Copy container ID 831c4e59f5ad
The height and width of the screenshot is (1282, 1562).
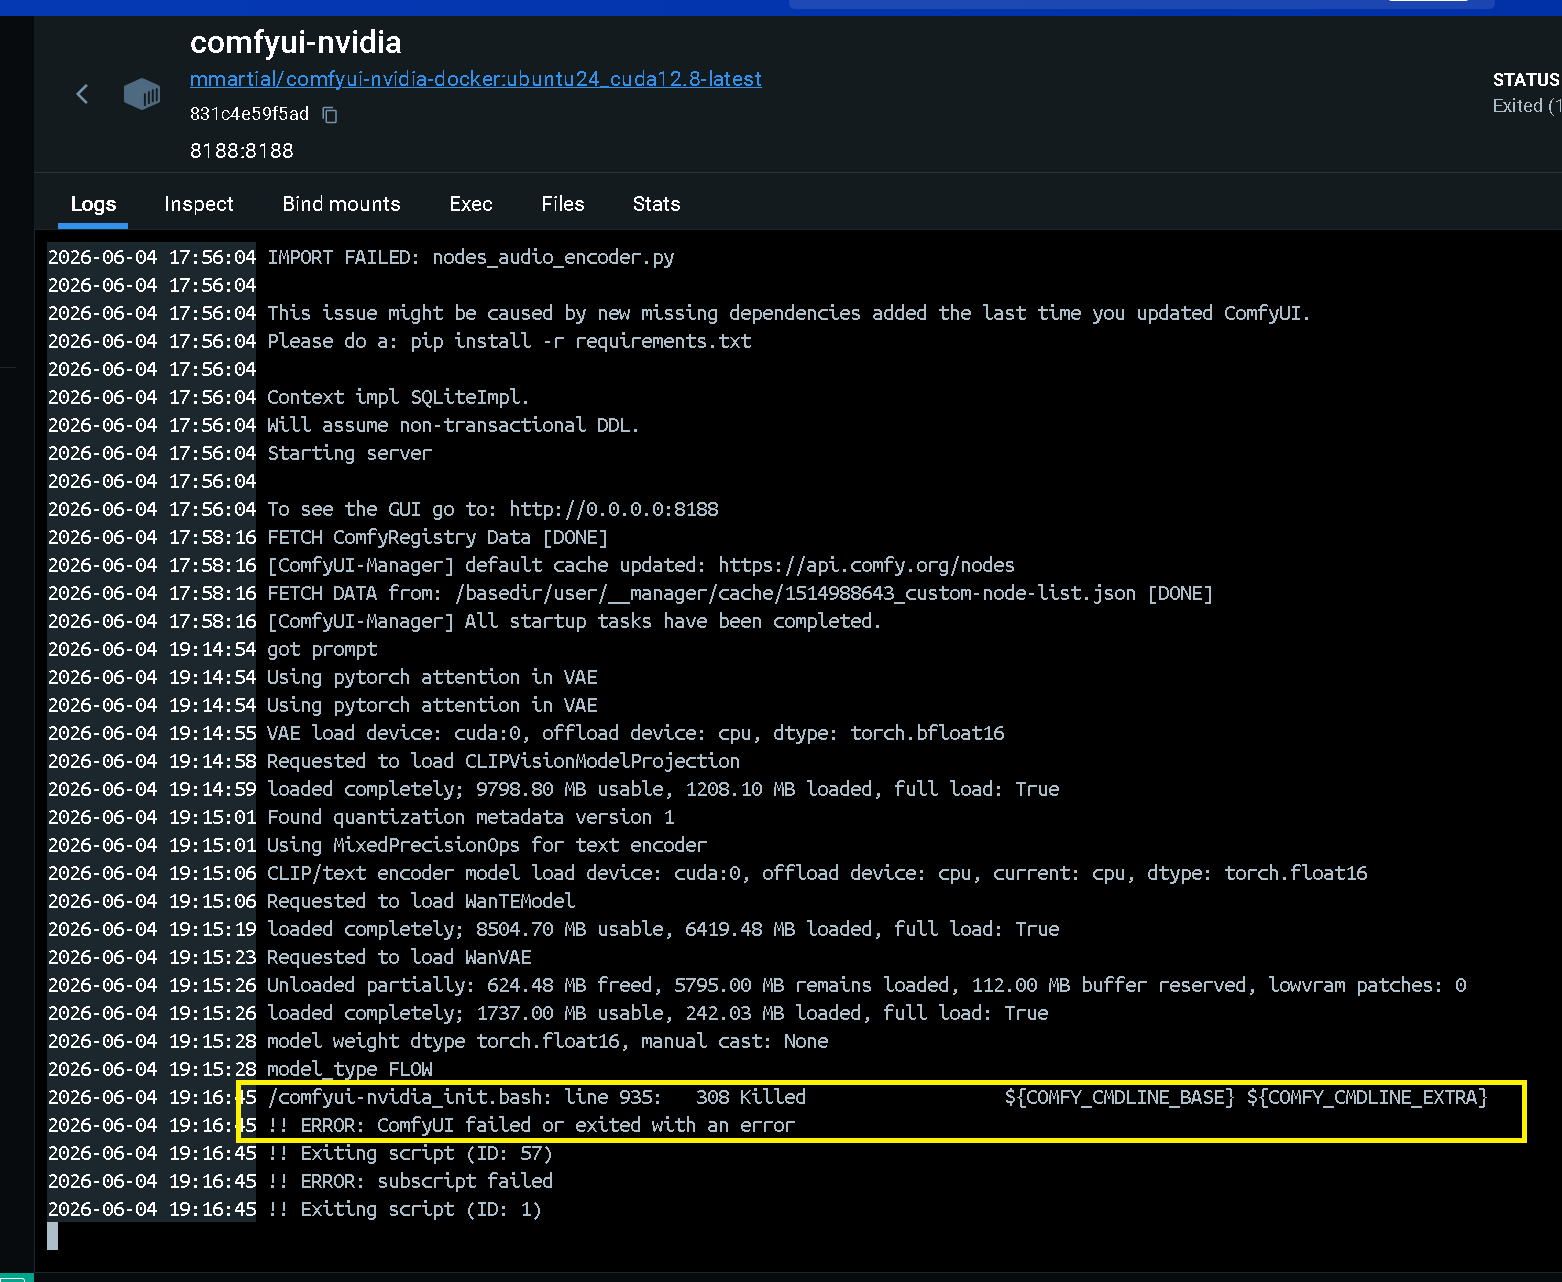[x=330, y=115]
